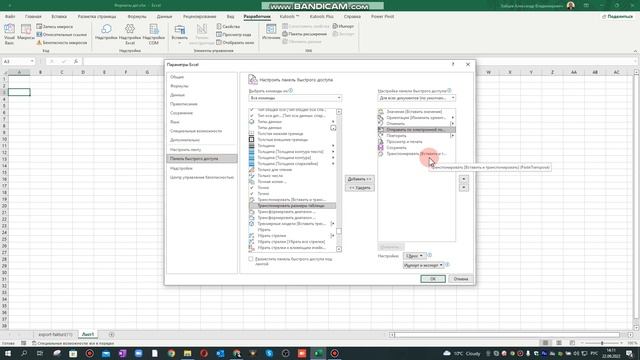Image resolution: width=640 pixels, height=360 pixels.
Task: Open Google Chrome from the taskbar
Action: [171, 353]
